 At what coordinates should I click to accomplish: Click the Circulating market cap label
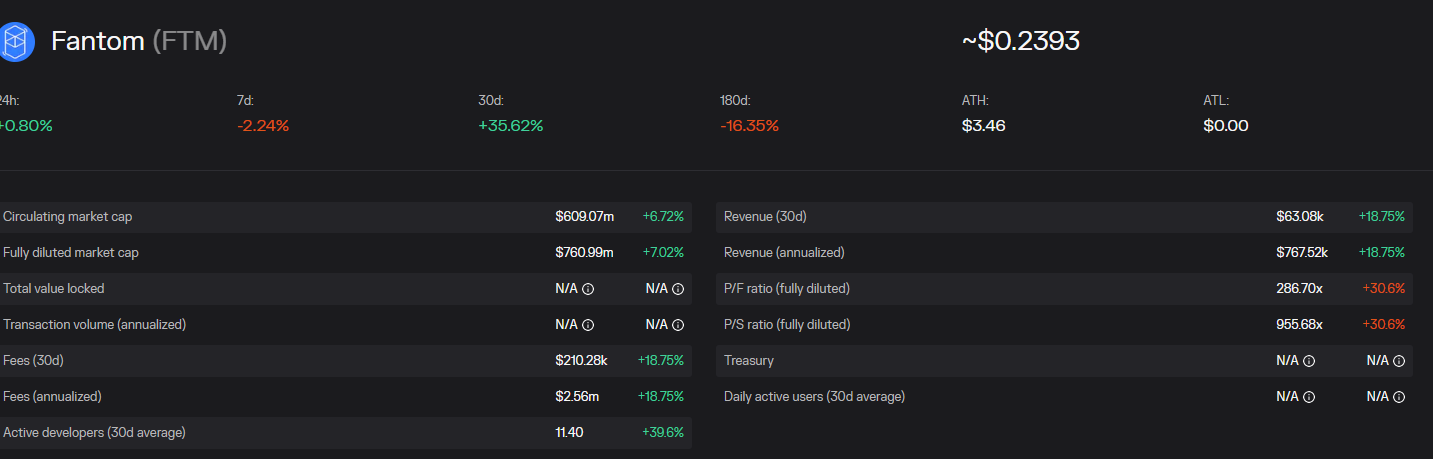[68, 217]
